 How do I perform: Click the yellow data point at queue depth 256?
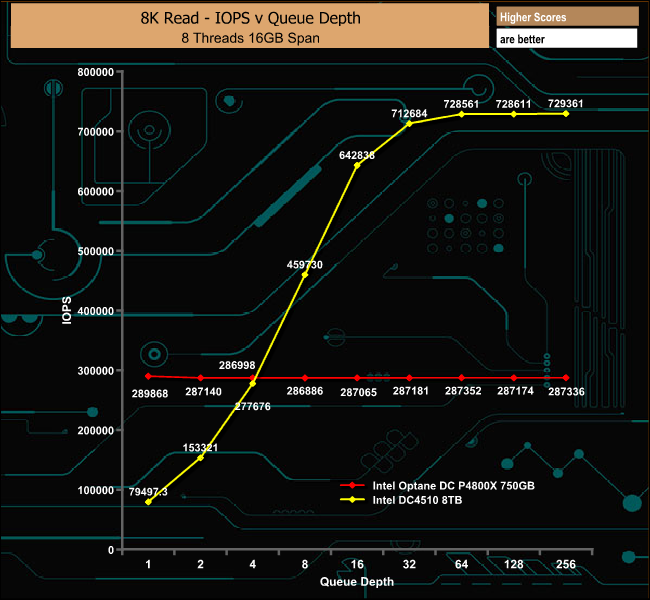(566, 114)
